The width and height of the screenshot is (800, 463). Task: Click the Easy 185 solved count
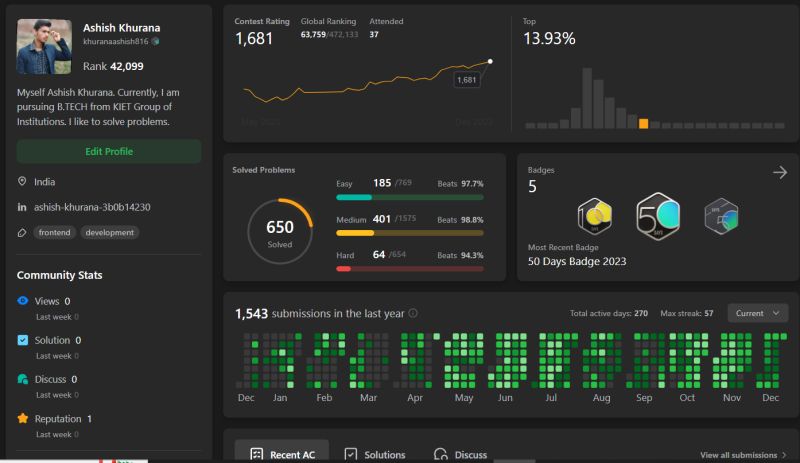(x=382, y=183)
